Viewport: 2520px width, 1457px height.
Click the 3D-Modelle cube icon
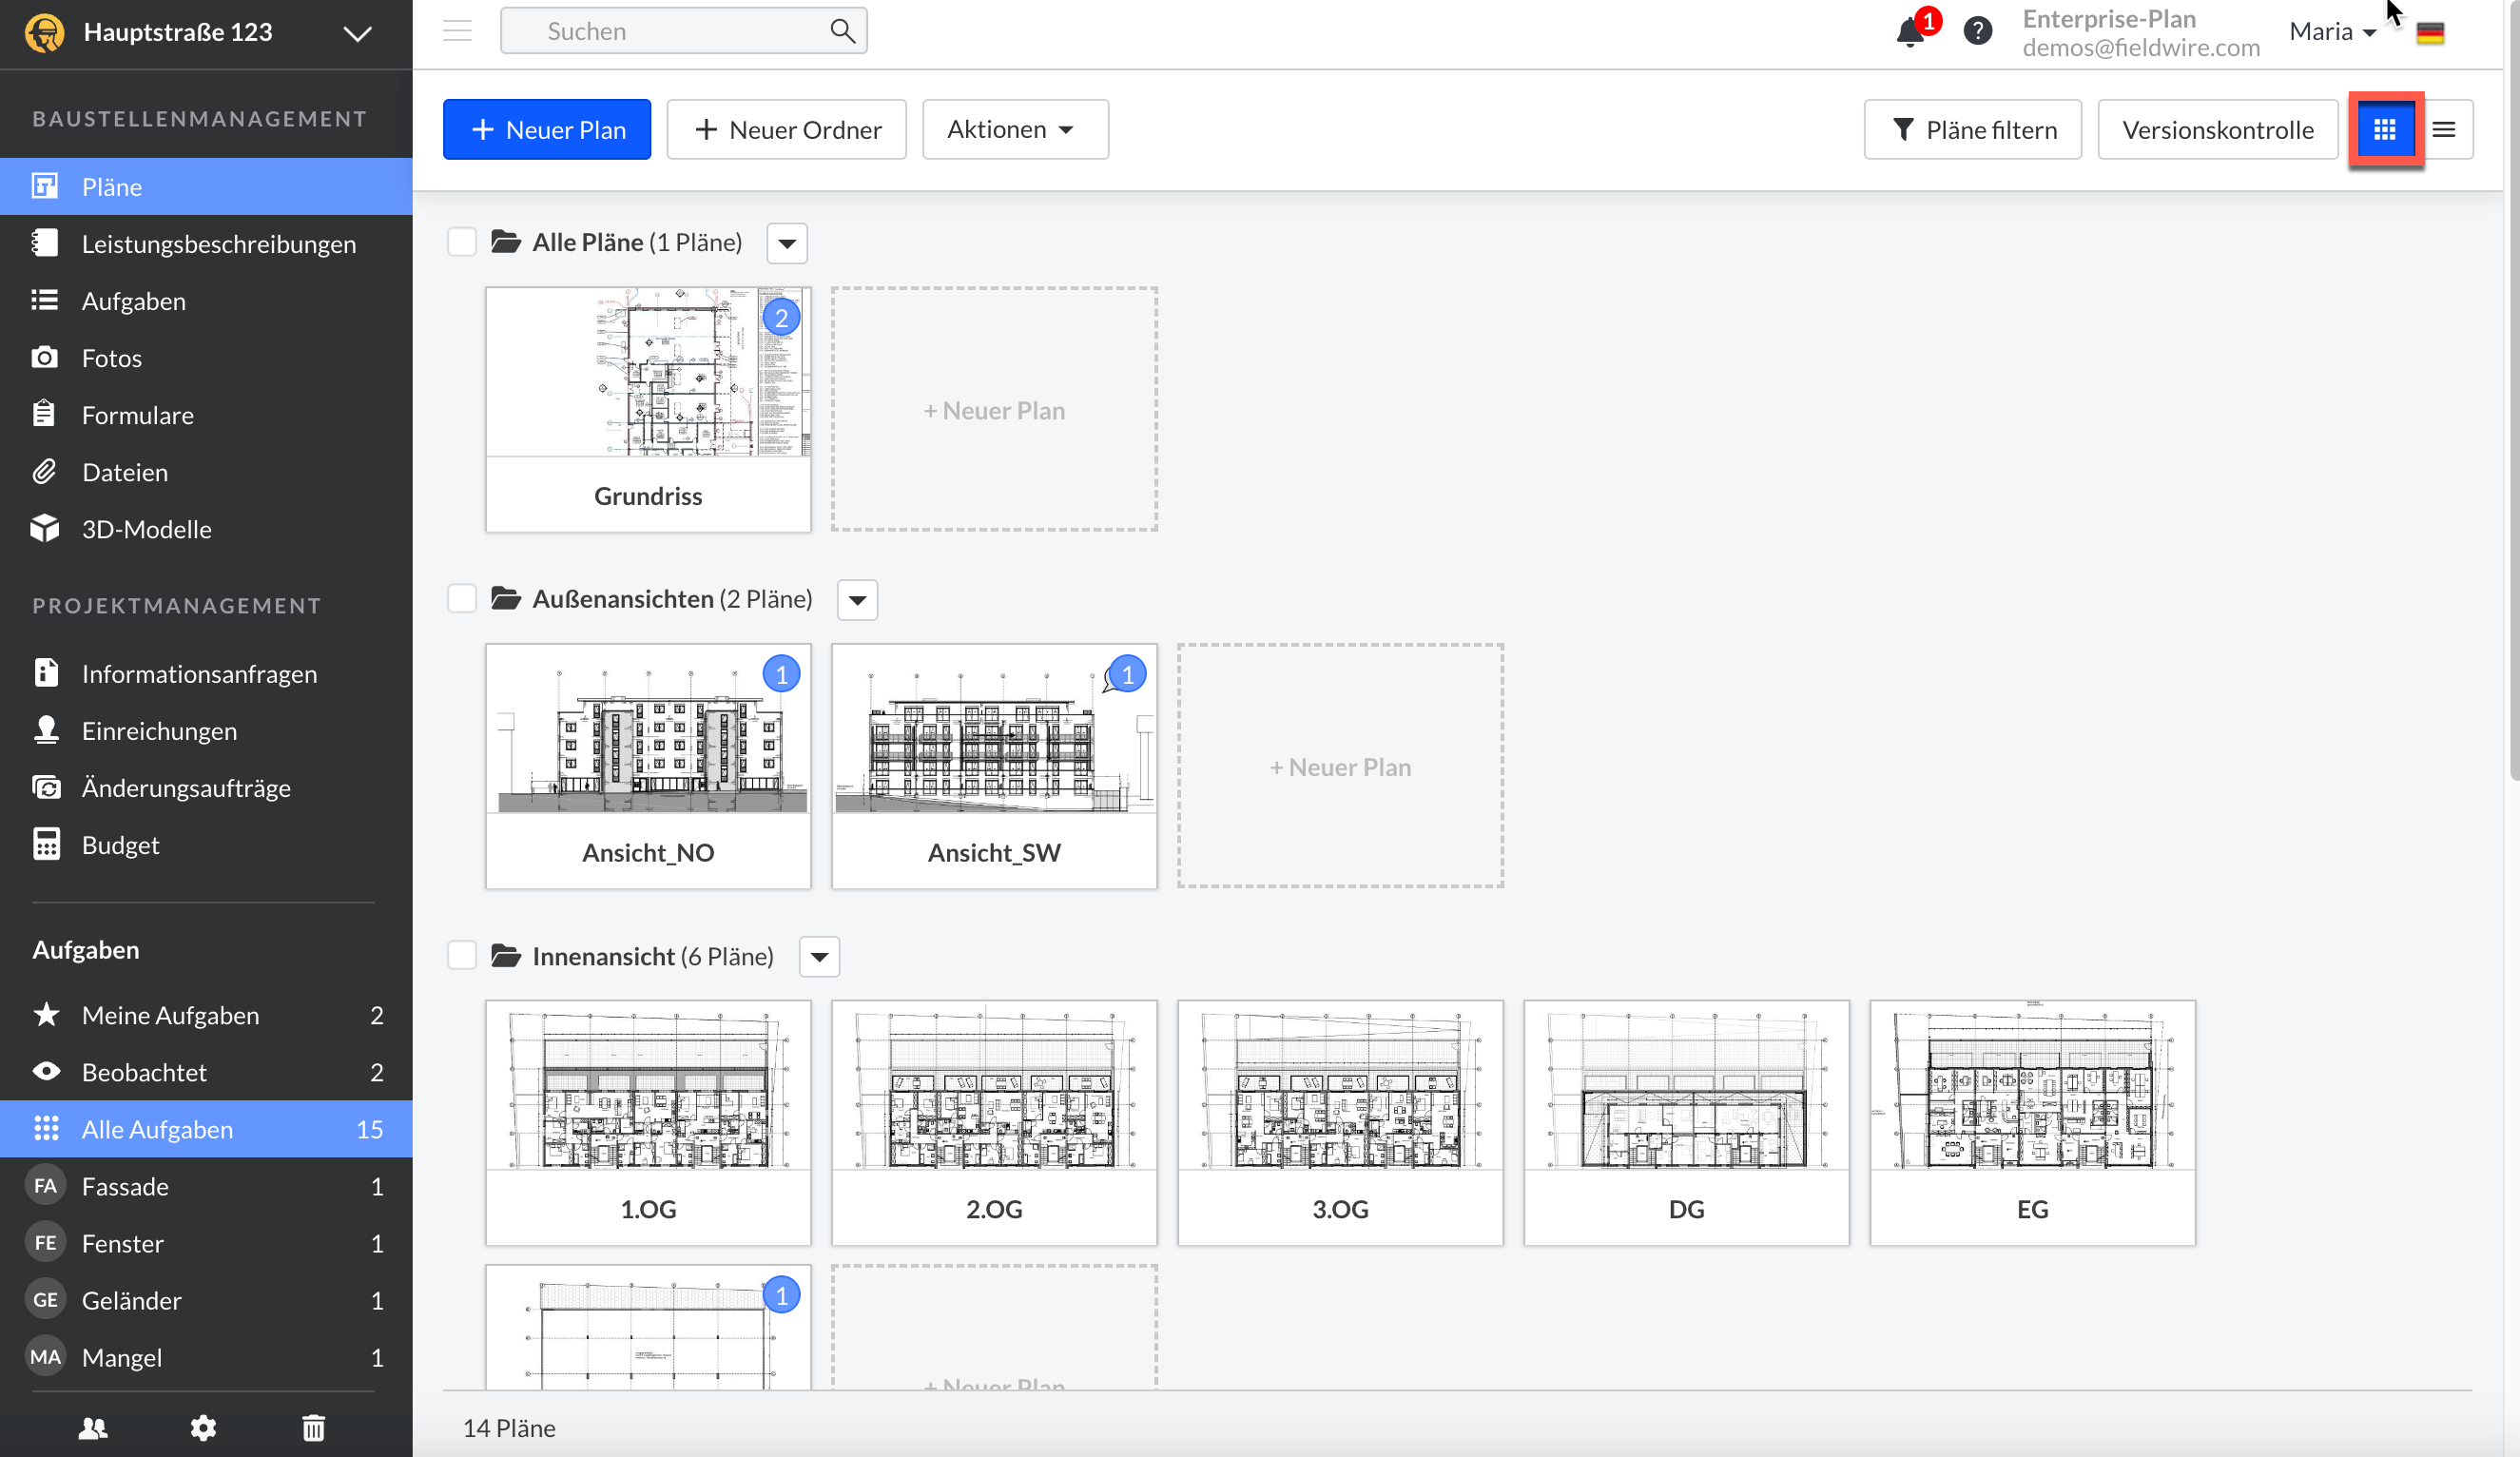click(45, 529)
